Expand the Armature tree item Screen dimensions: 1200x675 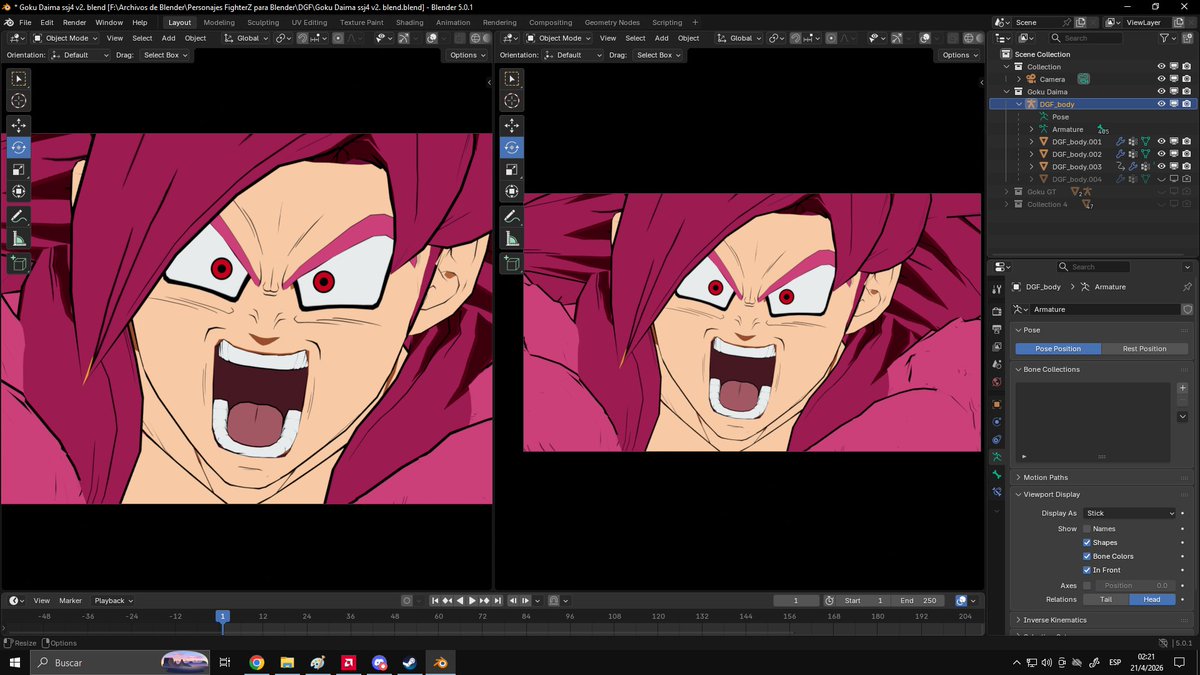click(1031, 129)
